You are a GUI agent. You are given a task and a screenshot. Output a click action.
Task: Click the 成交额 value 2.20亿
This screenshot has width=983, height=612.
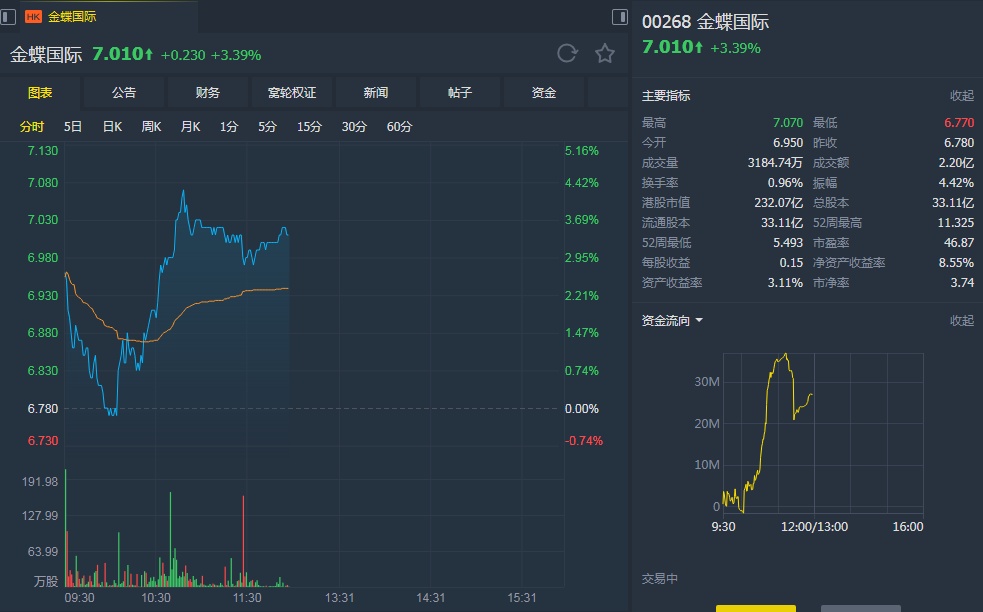coord(956,162)
